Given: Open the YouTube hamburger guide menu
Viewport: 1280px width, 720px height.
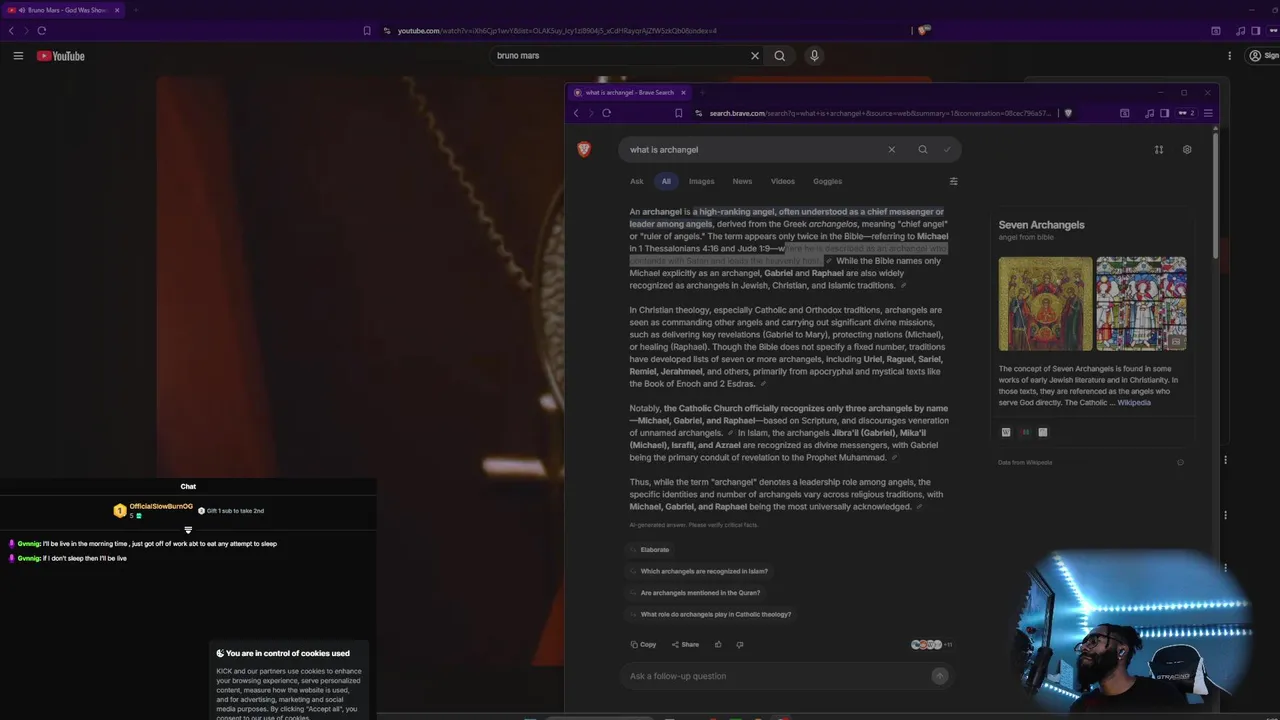Looking at the screenshot, I should 18,56.
